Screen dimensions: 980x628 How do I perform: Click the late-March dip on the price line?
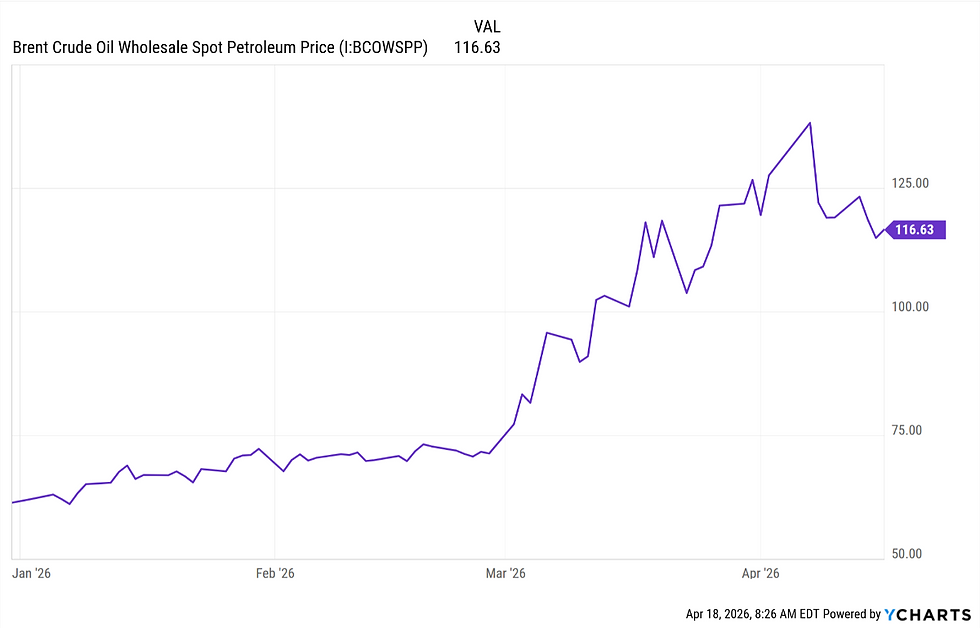point(686,292)
